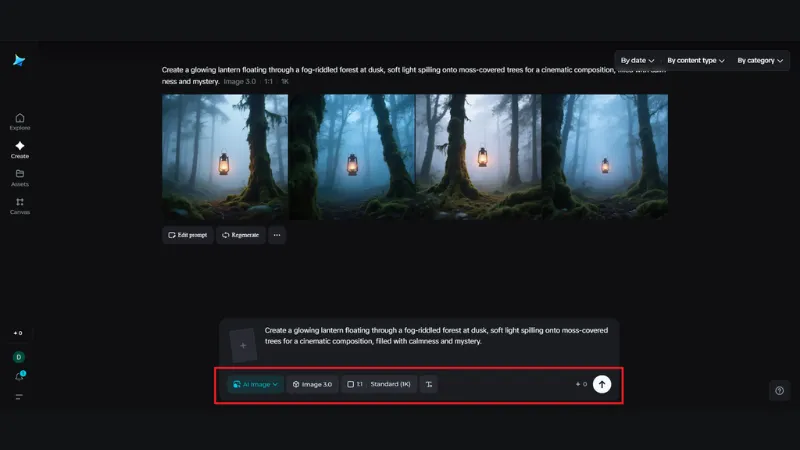800x450 pixels.
Task: Open the more options ellipsis menu
Action: pos(277,235)
